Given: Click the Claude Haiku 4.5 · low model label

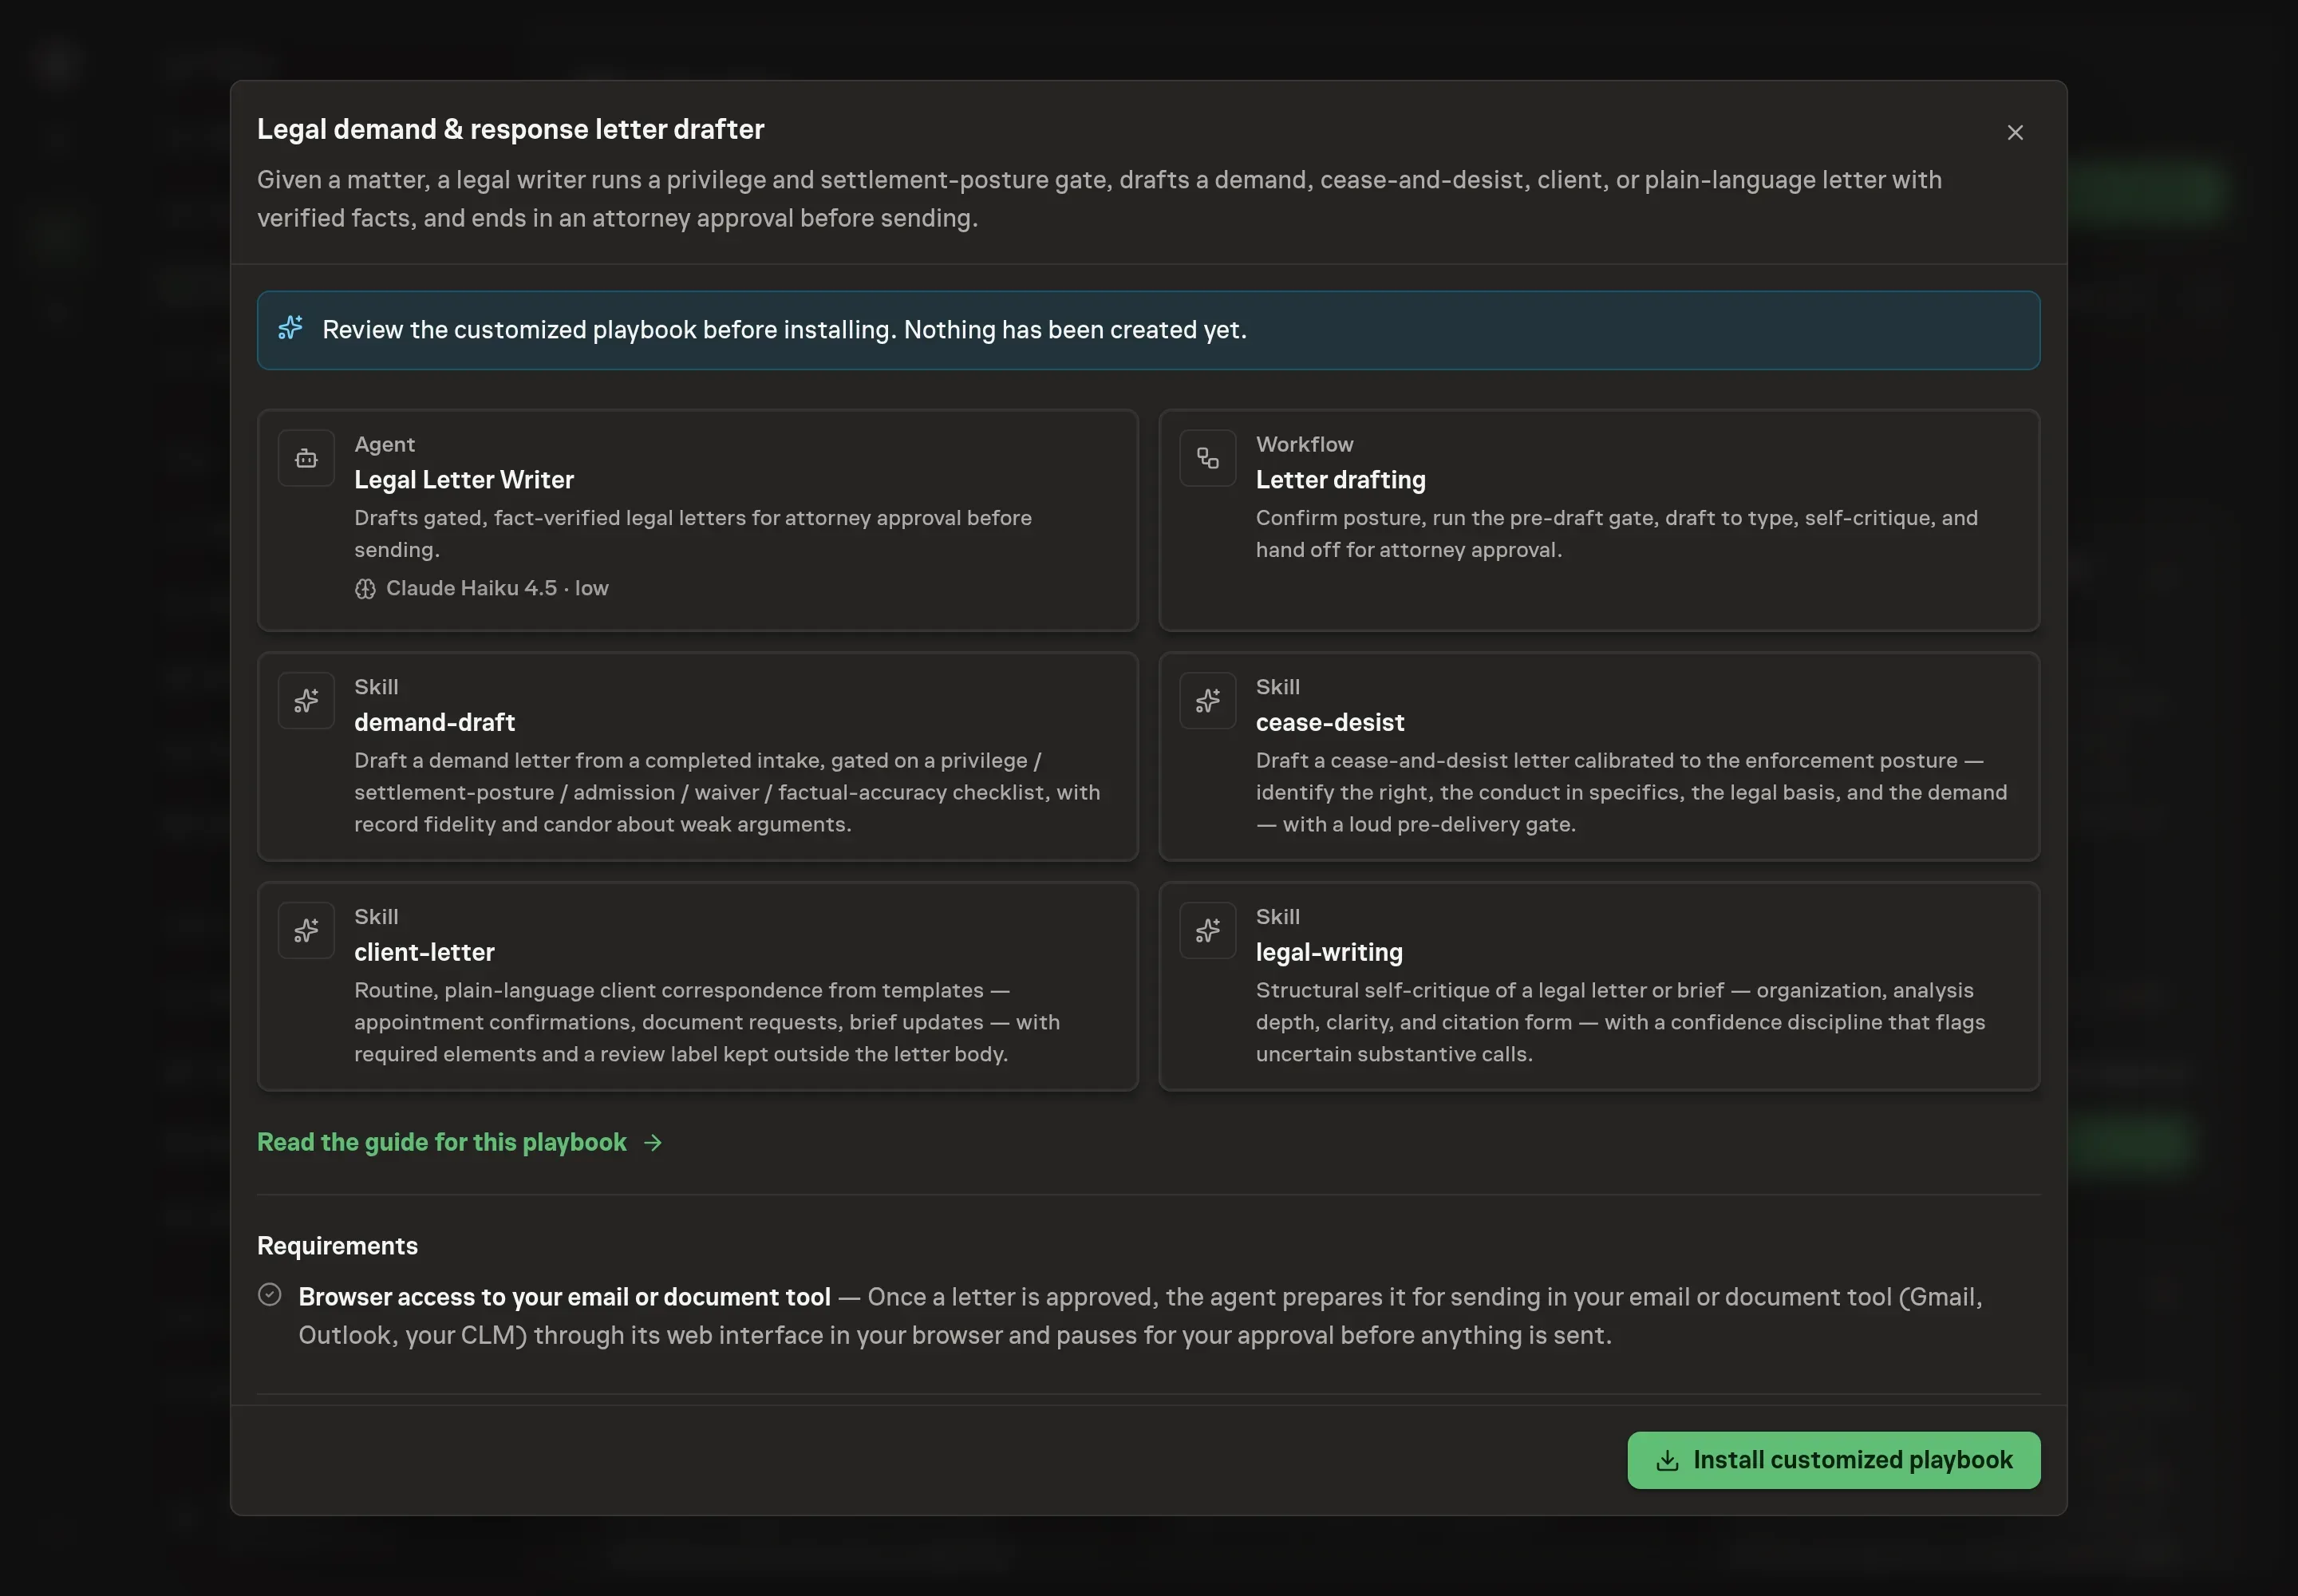Looking at the screenshot, I should pyautogui.click(x=497, y=588).
